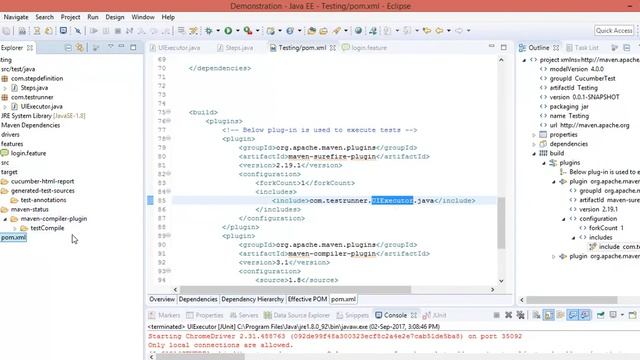Click the forkCount 1 entry in Outline

(x=606, y=228)
